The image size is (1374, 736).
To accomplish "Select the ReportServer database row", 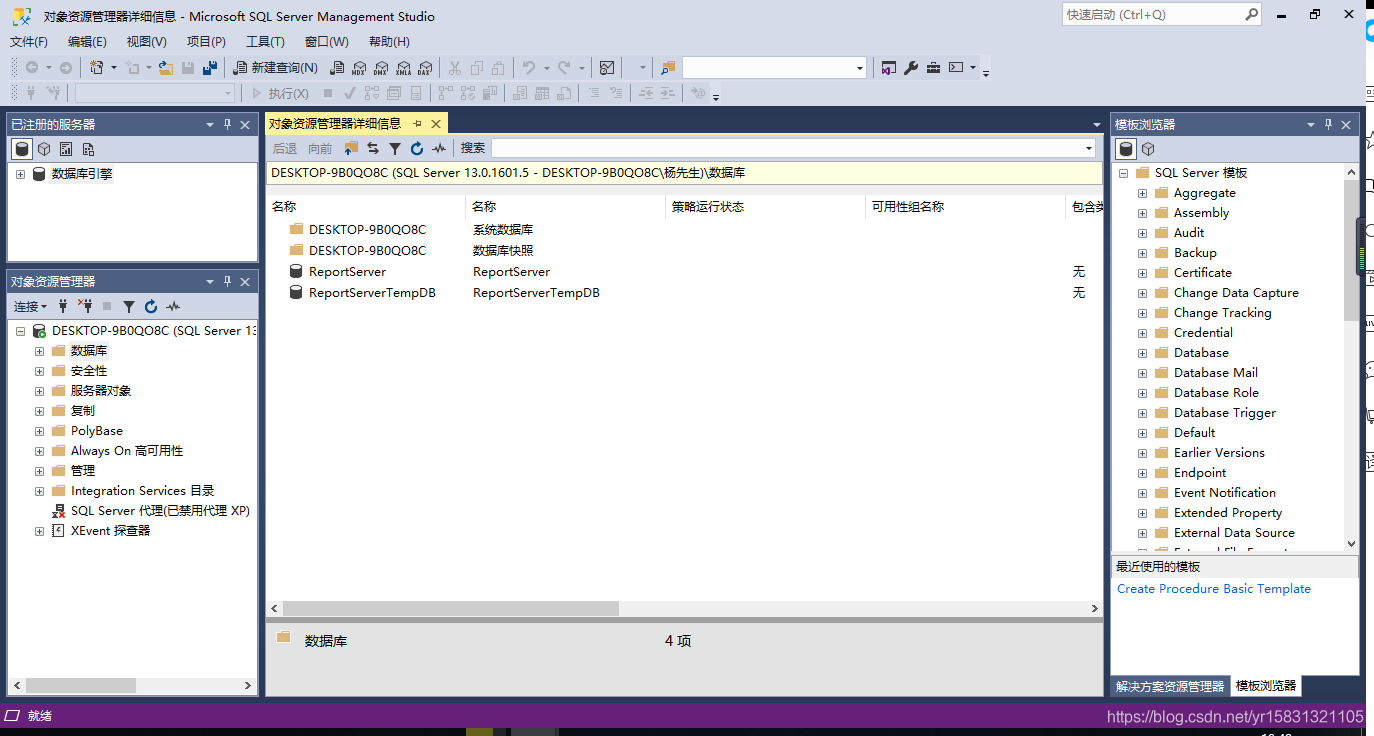I will (x=684, y=272).
